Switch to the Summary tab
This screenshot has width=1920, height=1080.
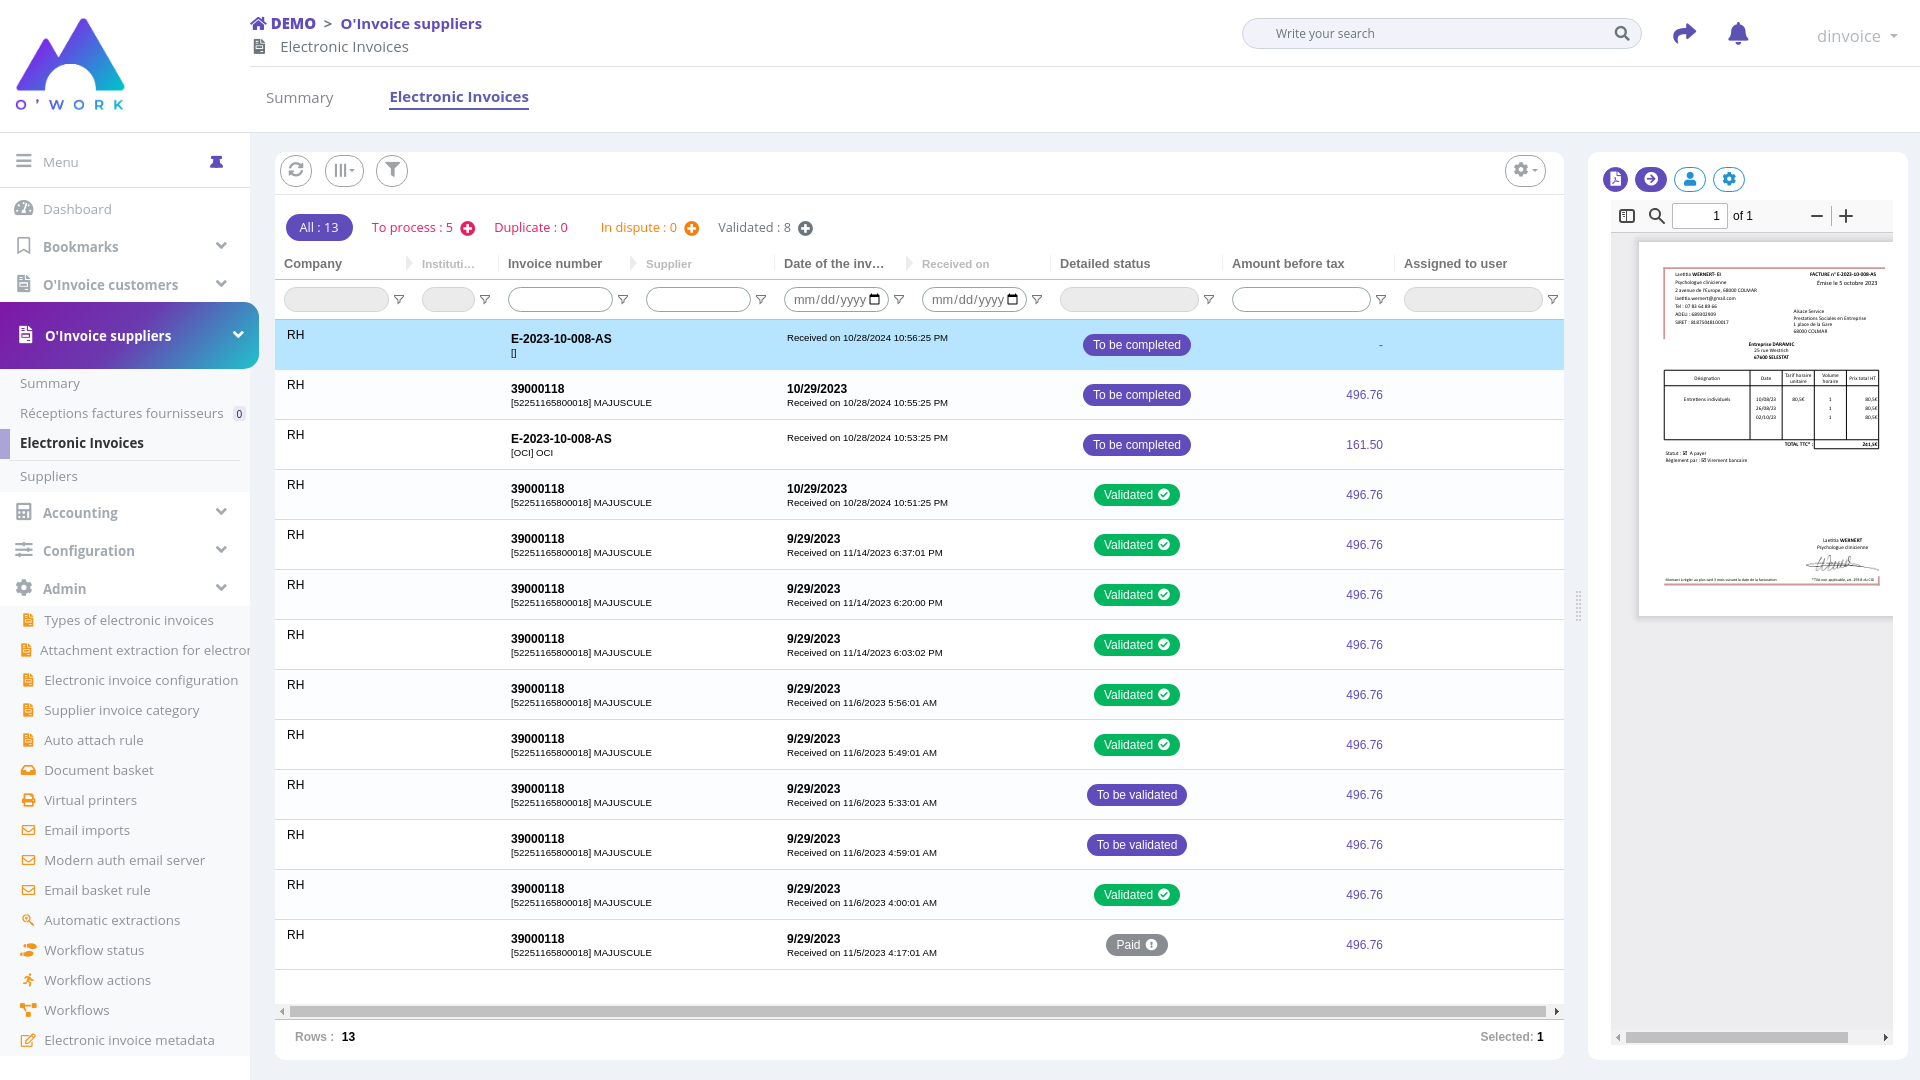(x=299, y=98)
